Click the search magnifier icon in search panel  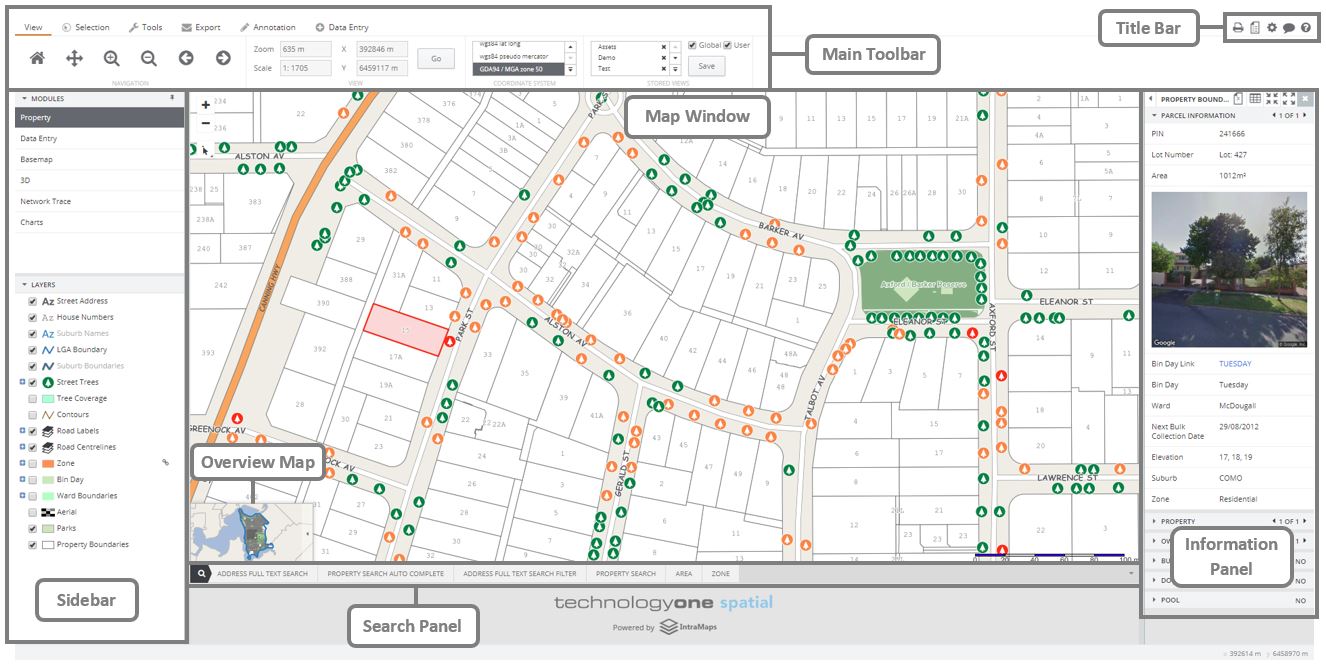pos(200,574)
